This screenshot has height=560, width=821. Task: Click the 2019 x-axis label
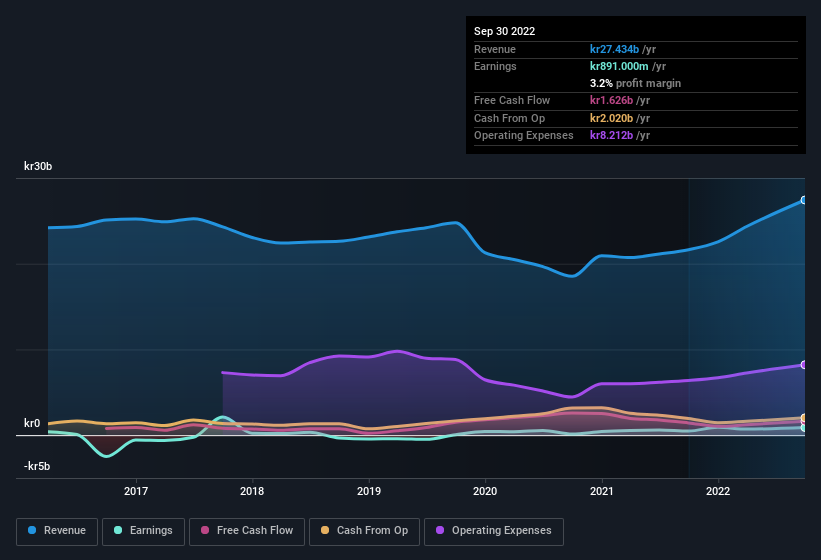(369, 491)
